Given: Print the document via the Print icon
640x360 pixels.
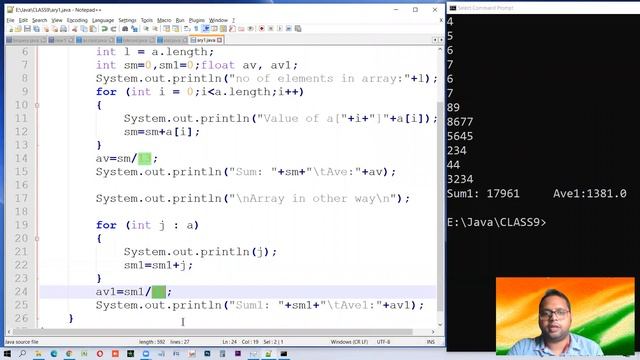Looking at the screenshot, I should (63, 29).
